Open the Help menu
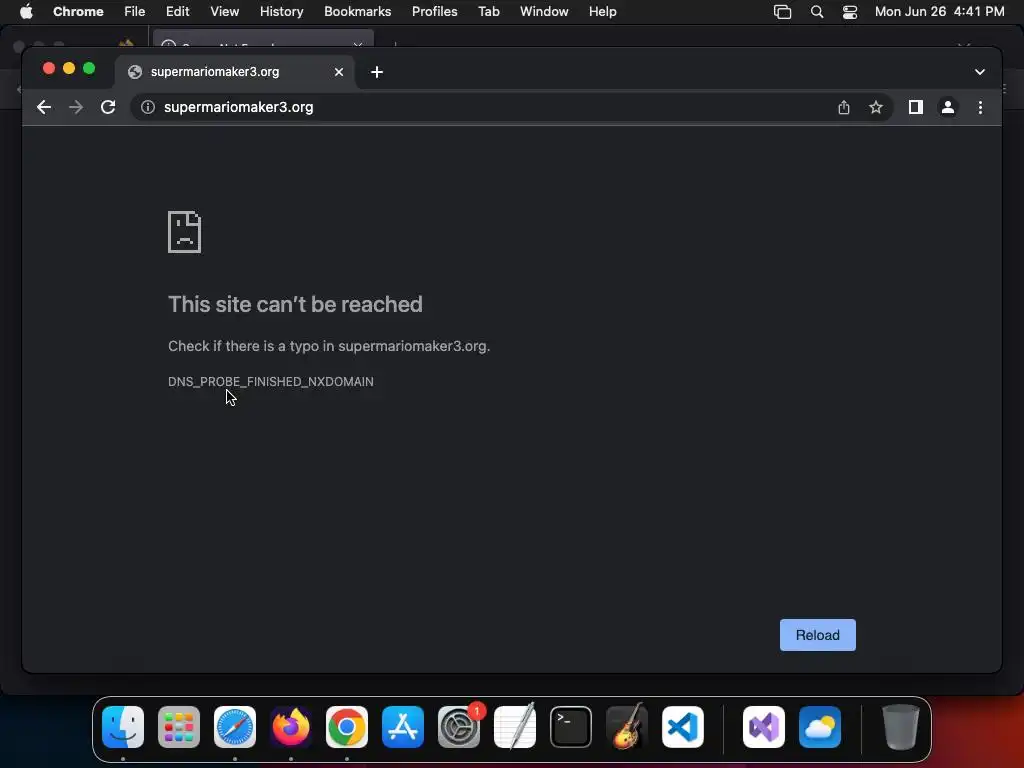1024x768 pixels. [602, 12]
